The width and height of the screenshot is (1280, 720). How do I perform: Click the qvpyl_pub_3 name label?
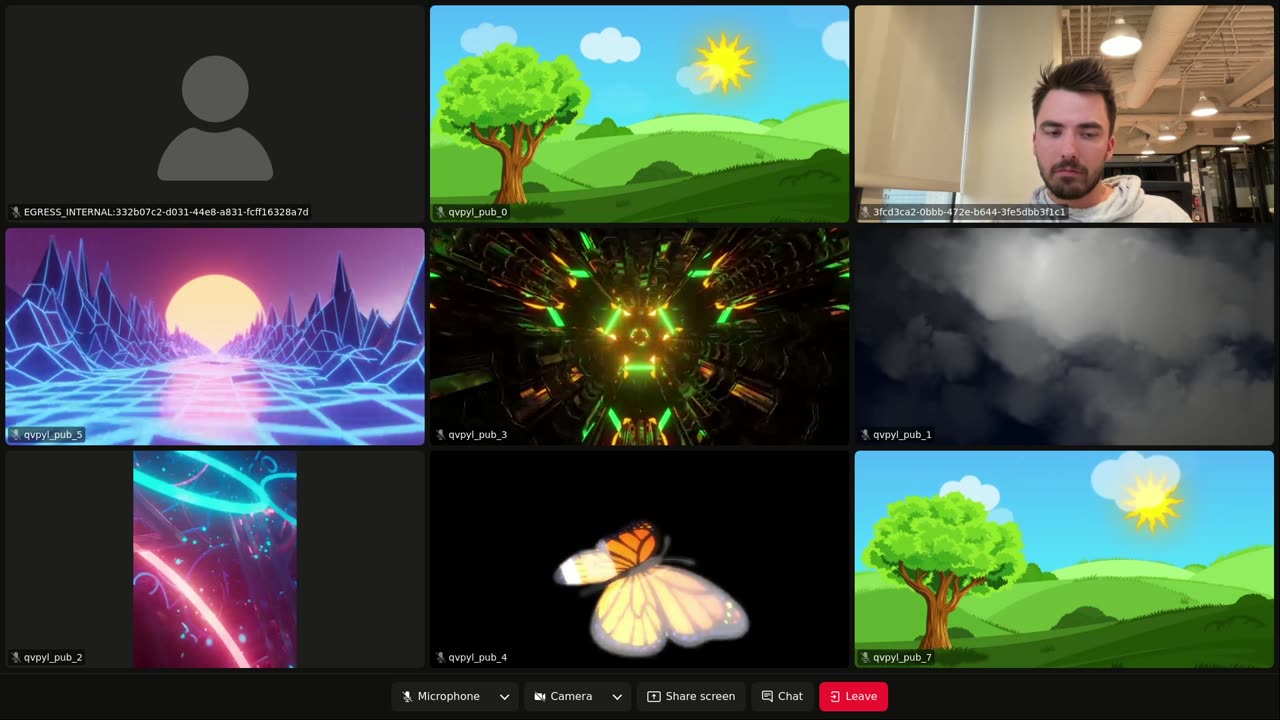[x=478, y=435]
